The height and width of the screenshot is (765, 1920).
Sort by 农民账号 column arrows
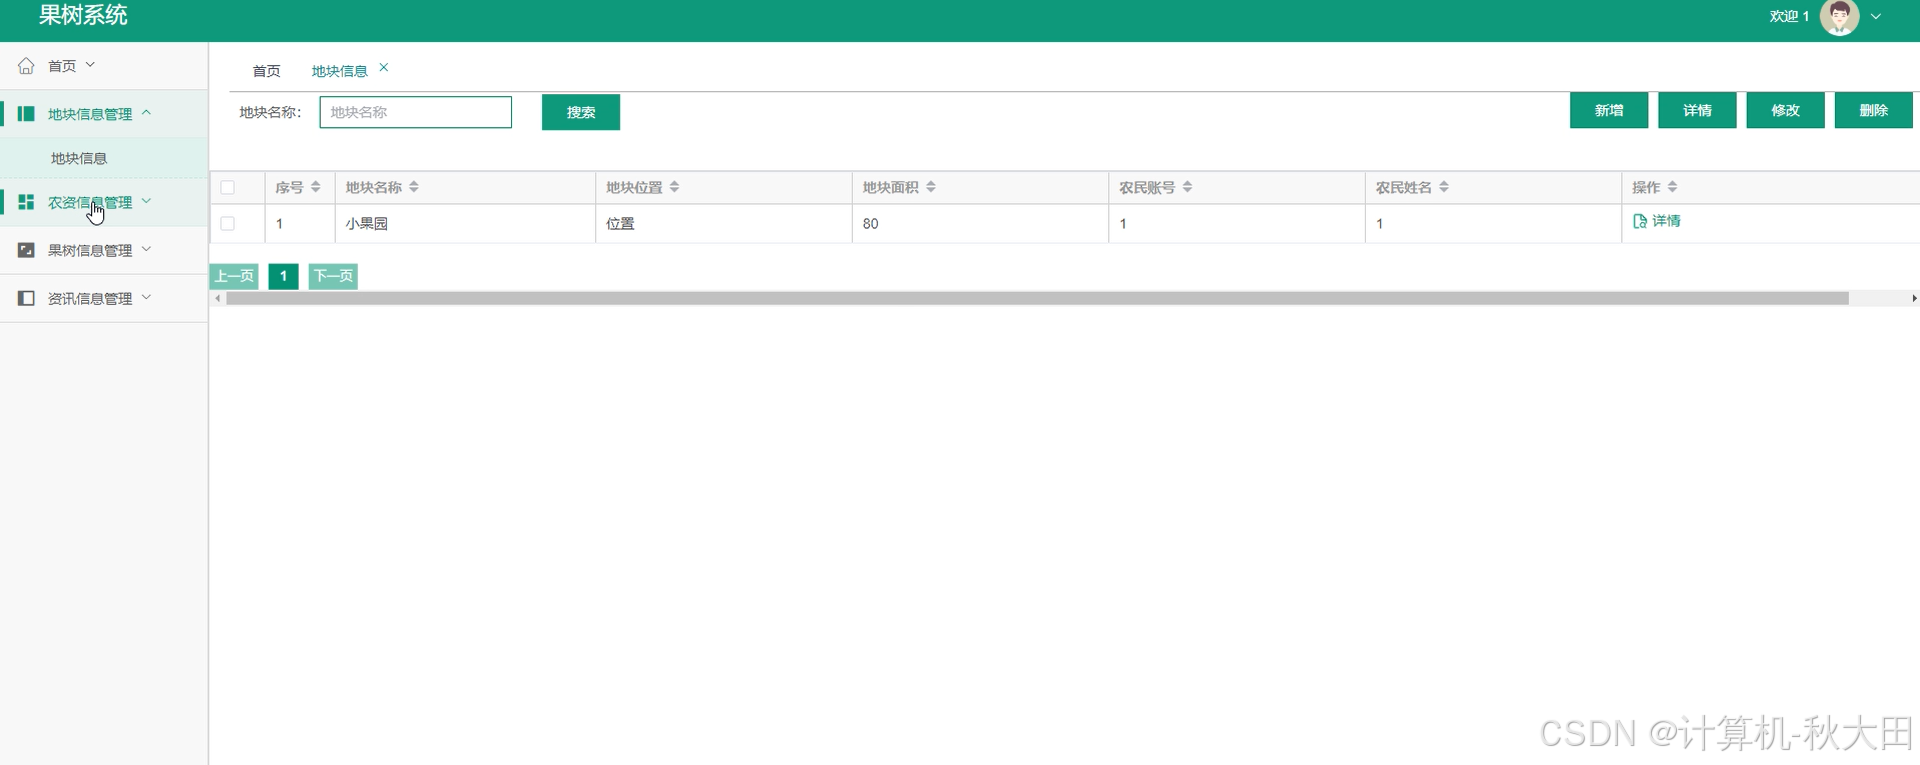(x=1188, y=187)
